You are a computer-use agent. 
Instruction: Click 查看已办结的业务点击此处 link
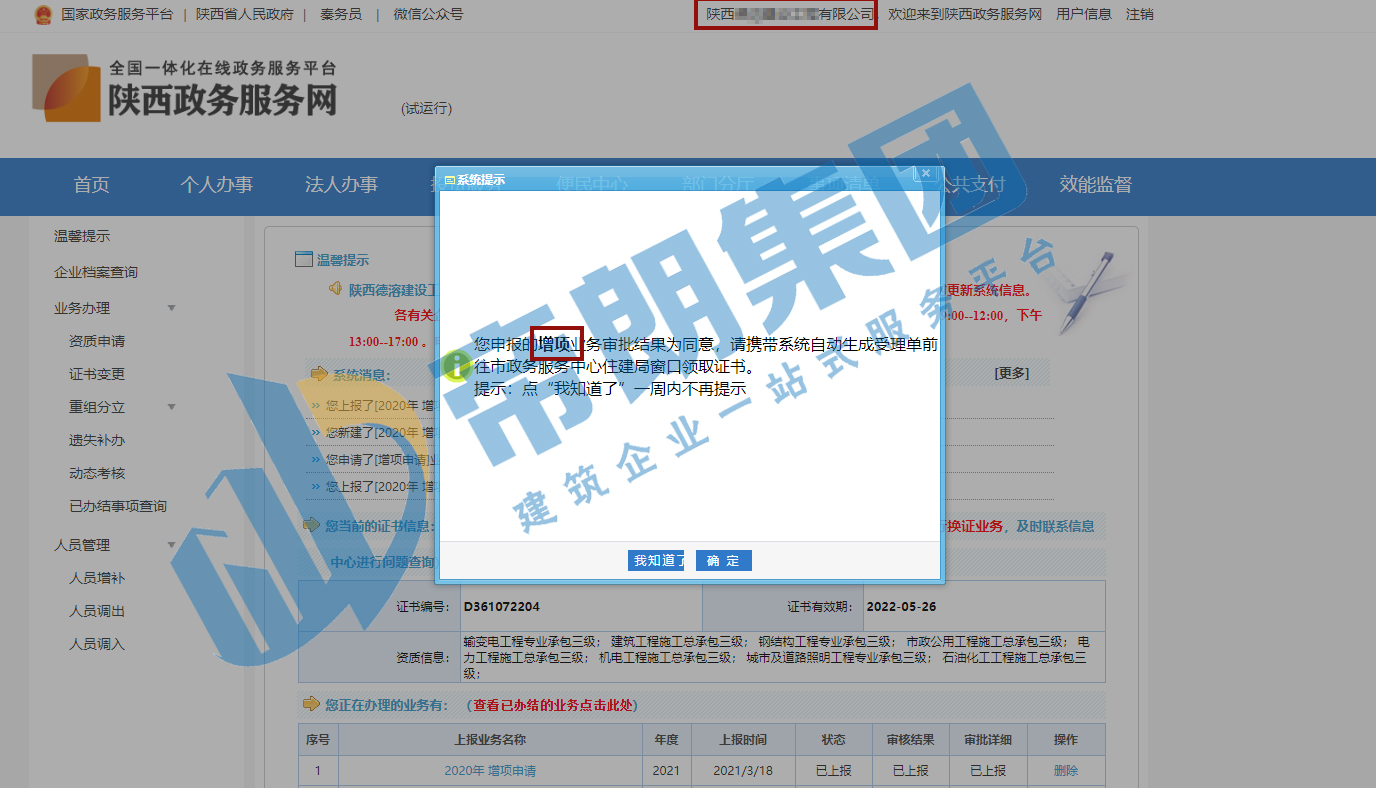pyautogui.click(x=554, y=705)
